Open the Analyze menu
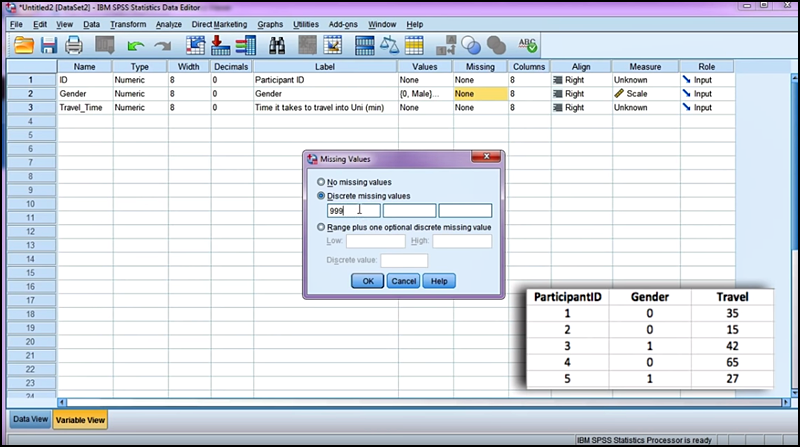The width and height of the screenshot is (800, 447). coord(169,24)
